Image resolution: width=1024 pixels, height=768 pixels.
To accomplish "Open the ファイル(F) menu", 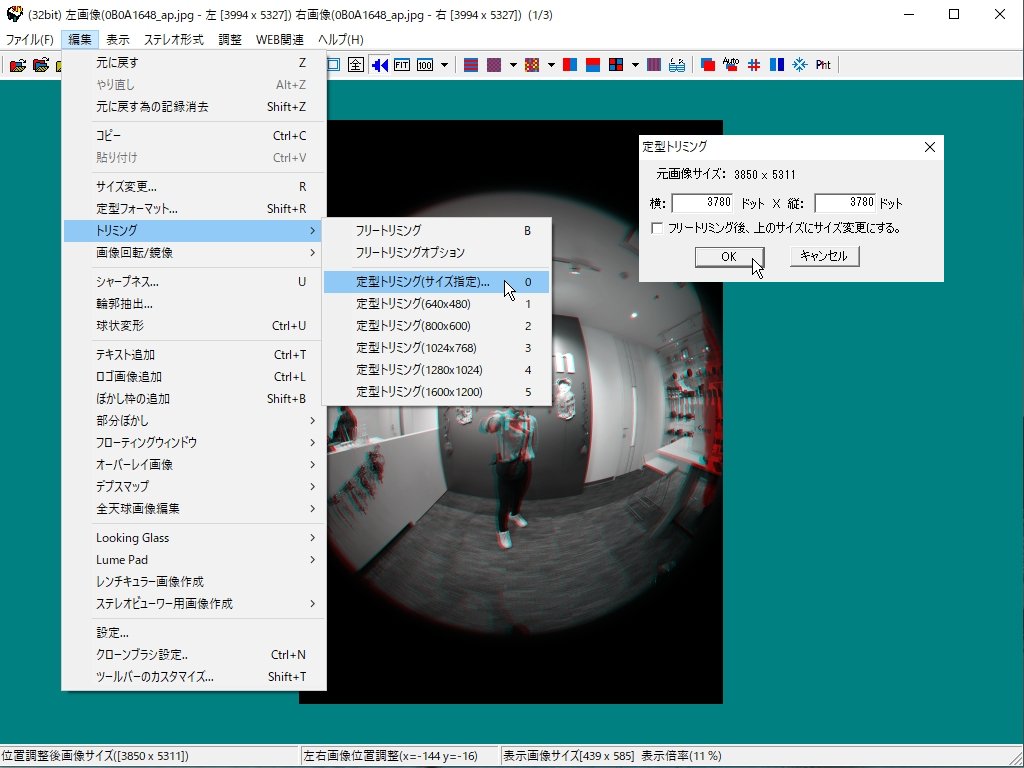I will click(x=29, y=40).
